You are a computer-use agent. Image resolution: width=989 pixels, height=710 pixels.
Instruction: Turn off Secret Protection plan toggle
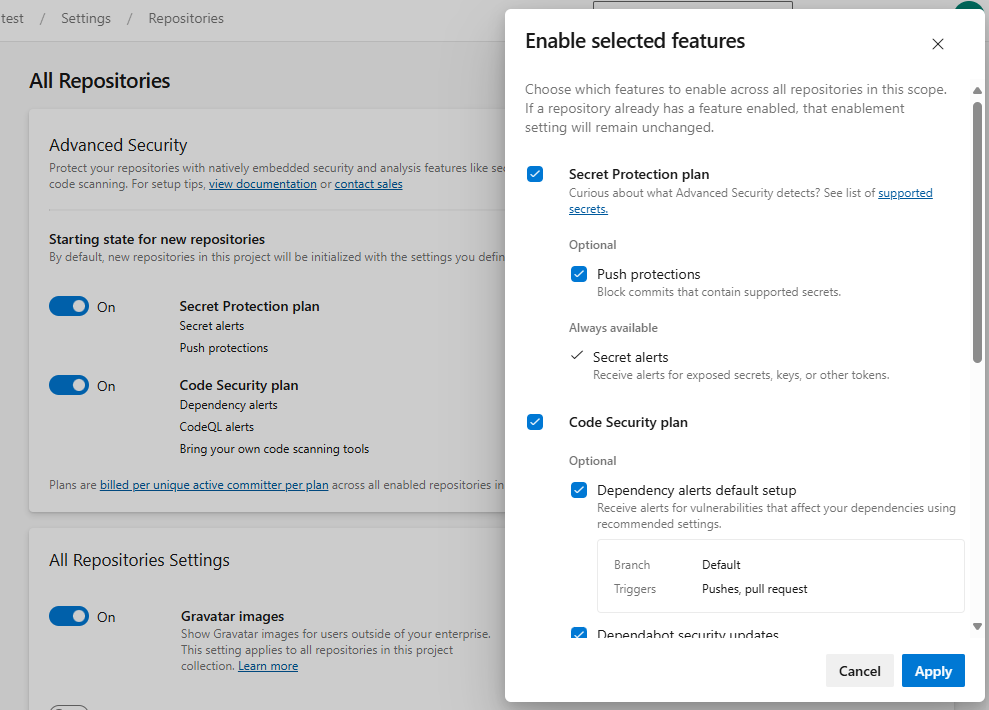[x=69, y=307]
